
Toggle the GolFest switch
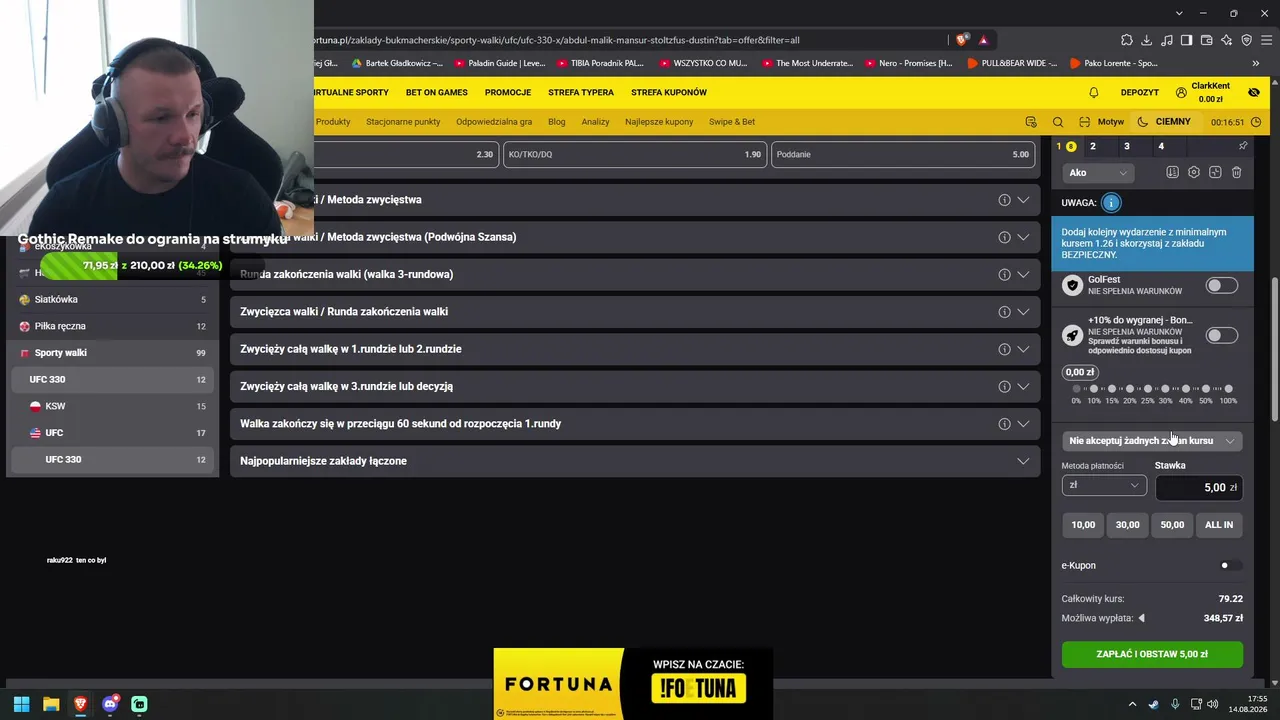coord(1221,286)
